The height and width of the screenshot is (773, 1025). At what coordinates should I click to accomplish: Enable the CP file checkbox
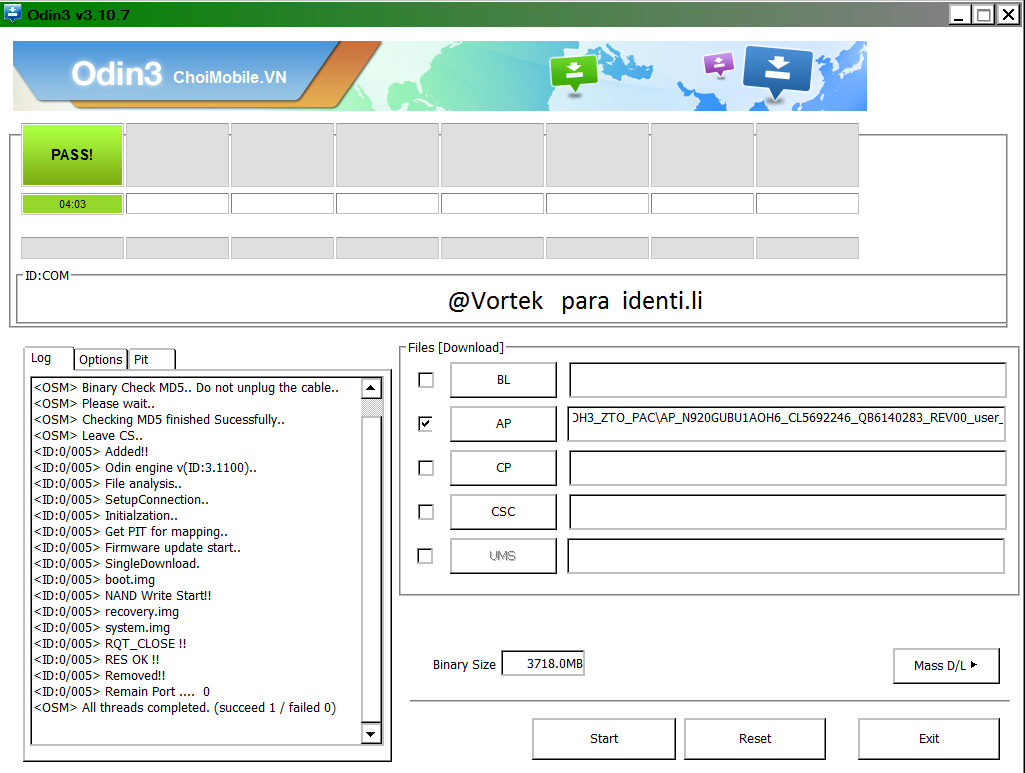coord(426,468)
